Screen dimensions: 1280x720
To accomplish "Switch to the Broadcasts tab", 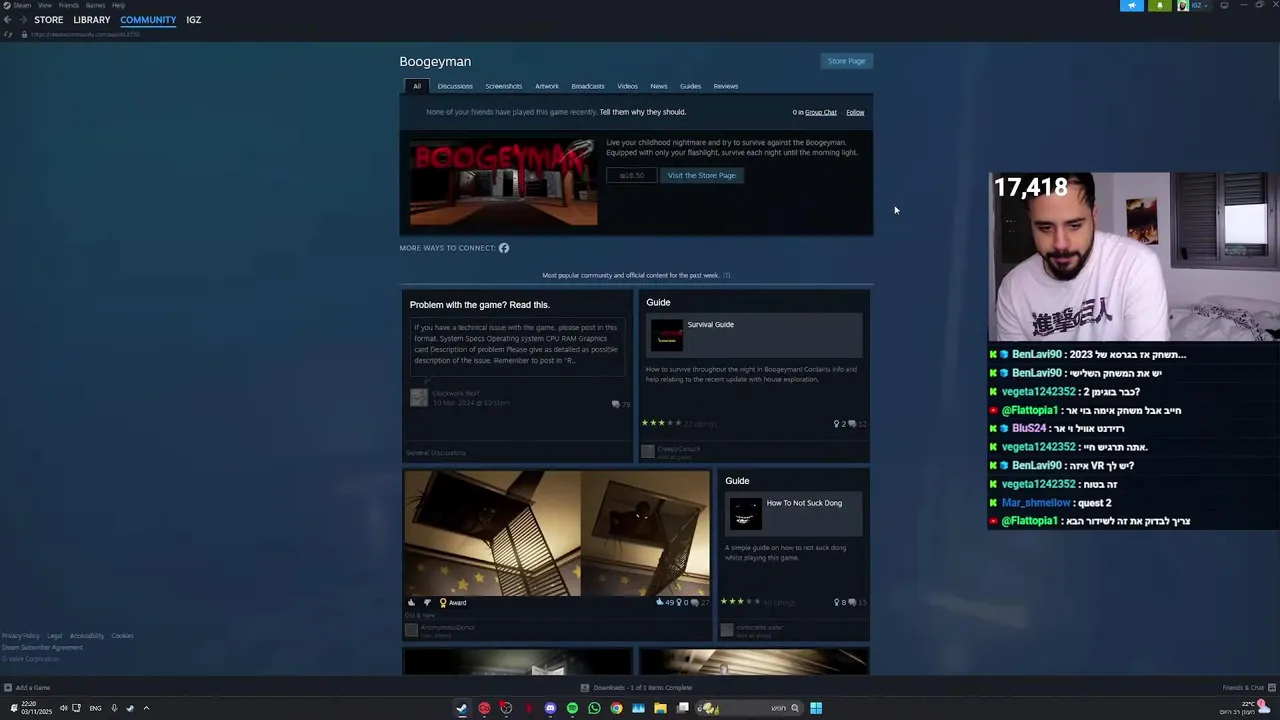I will [x=588, y=86].
